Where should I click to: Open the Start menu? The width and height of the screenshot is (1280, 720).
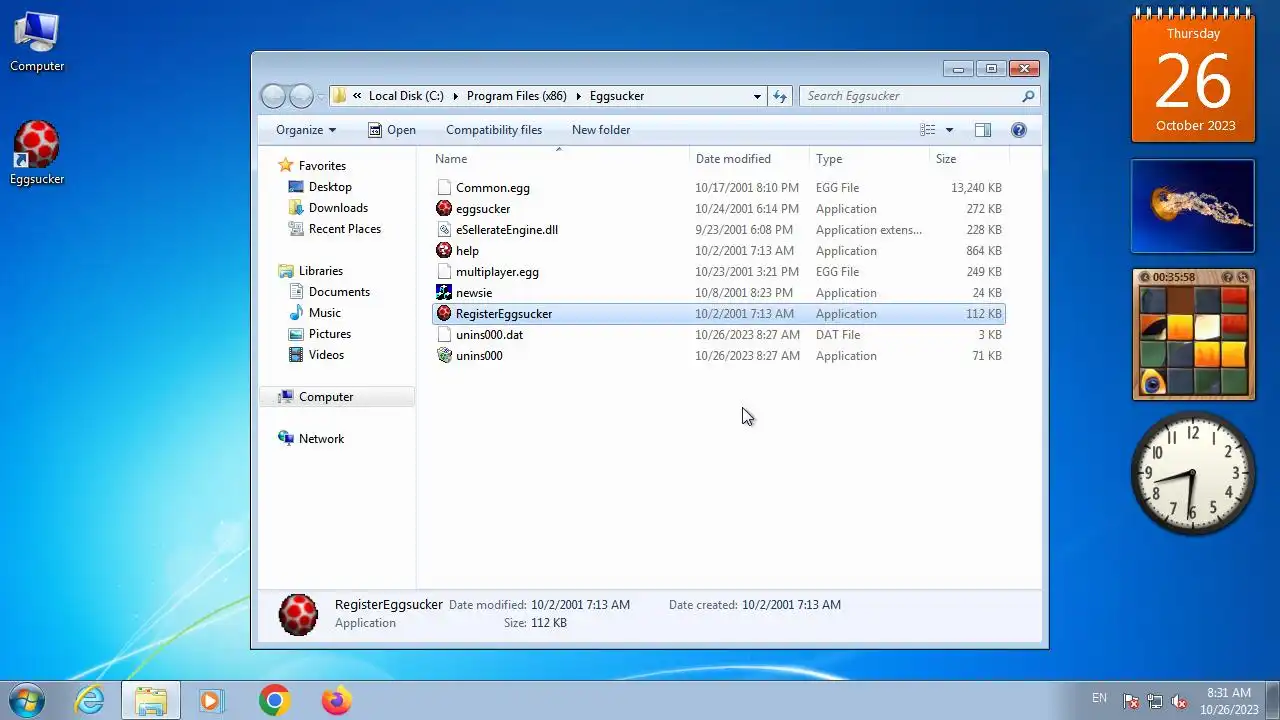pyautogui.click(x=27, y=700)
